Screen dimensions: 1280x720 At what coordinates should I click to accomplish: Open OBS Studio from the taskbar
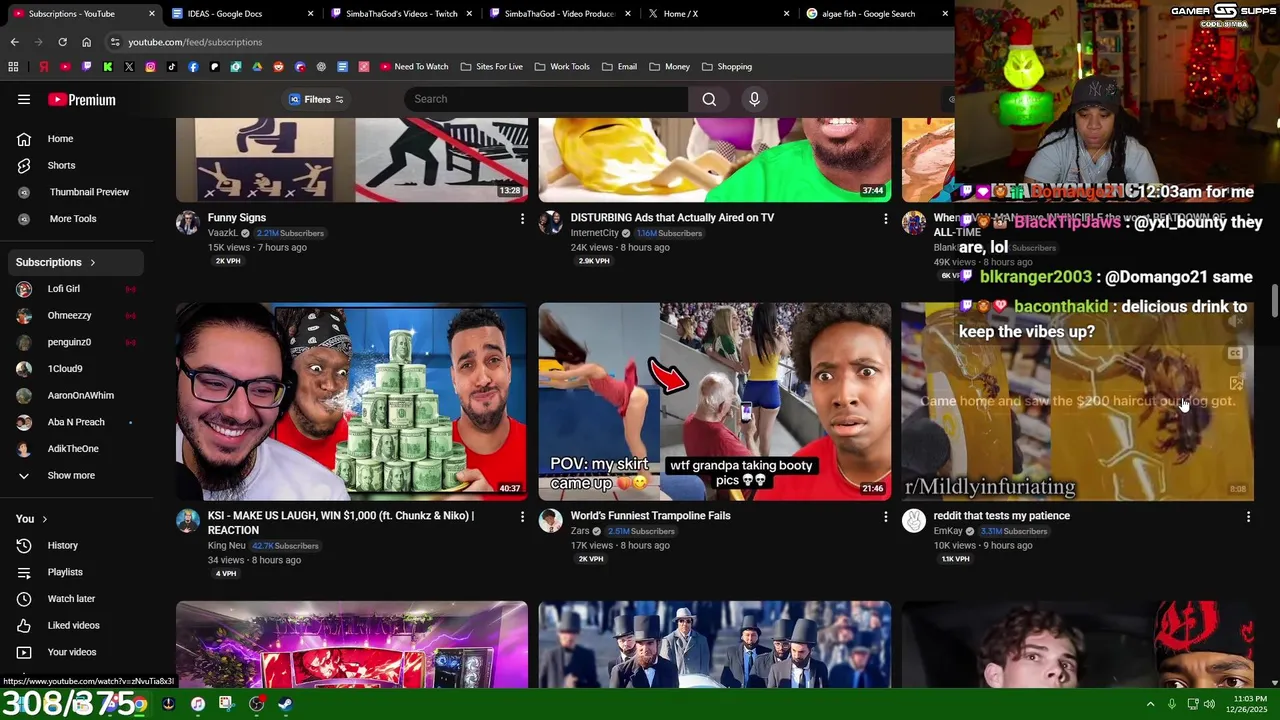(256, 704)
